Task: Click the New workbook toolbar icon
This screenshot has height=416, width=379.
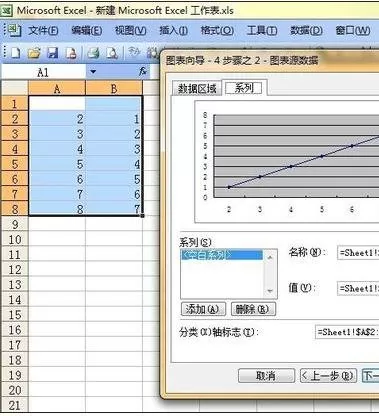Action: point(15,53)
